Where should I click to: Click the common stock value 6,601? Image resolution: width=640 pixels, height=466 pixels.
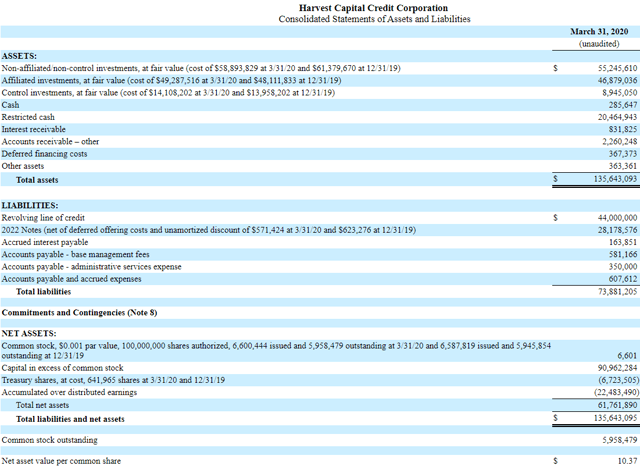click(627, 356)
